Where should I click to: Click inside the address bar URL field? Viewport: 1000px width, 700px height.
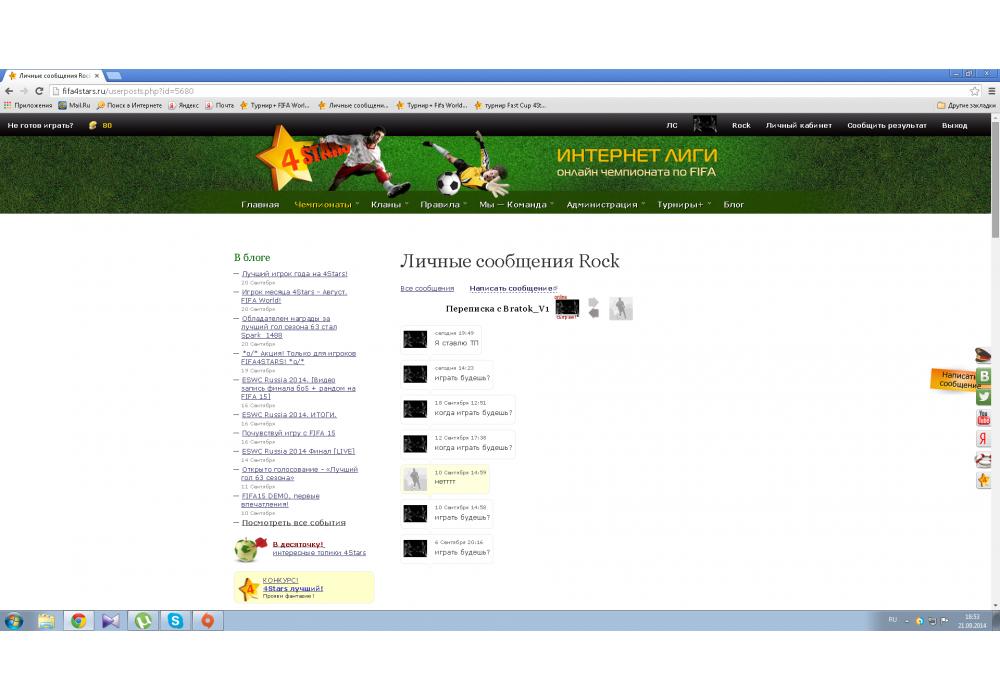click(507, 91)
